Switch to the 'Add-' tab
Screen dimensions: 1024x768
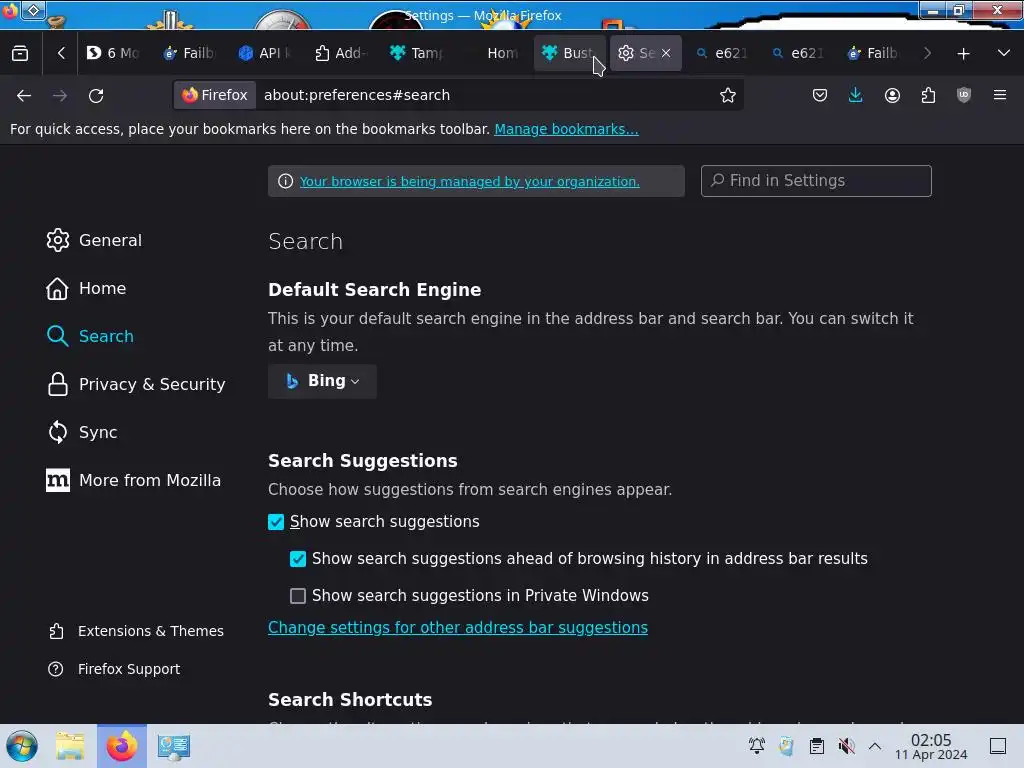tap(340, 53)
